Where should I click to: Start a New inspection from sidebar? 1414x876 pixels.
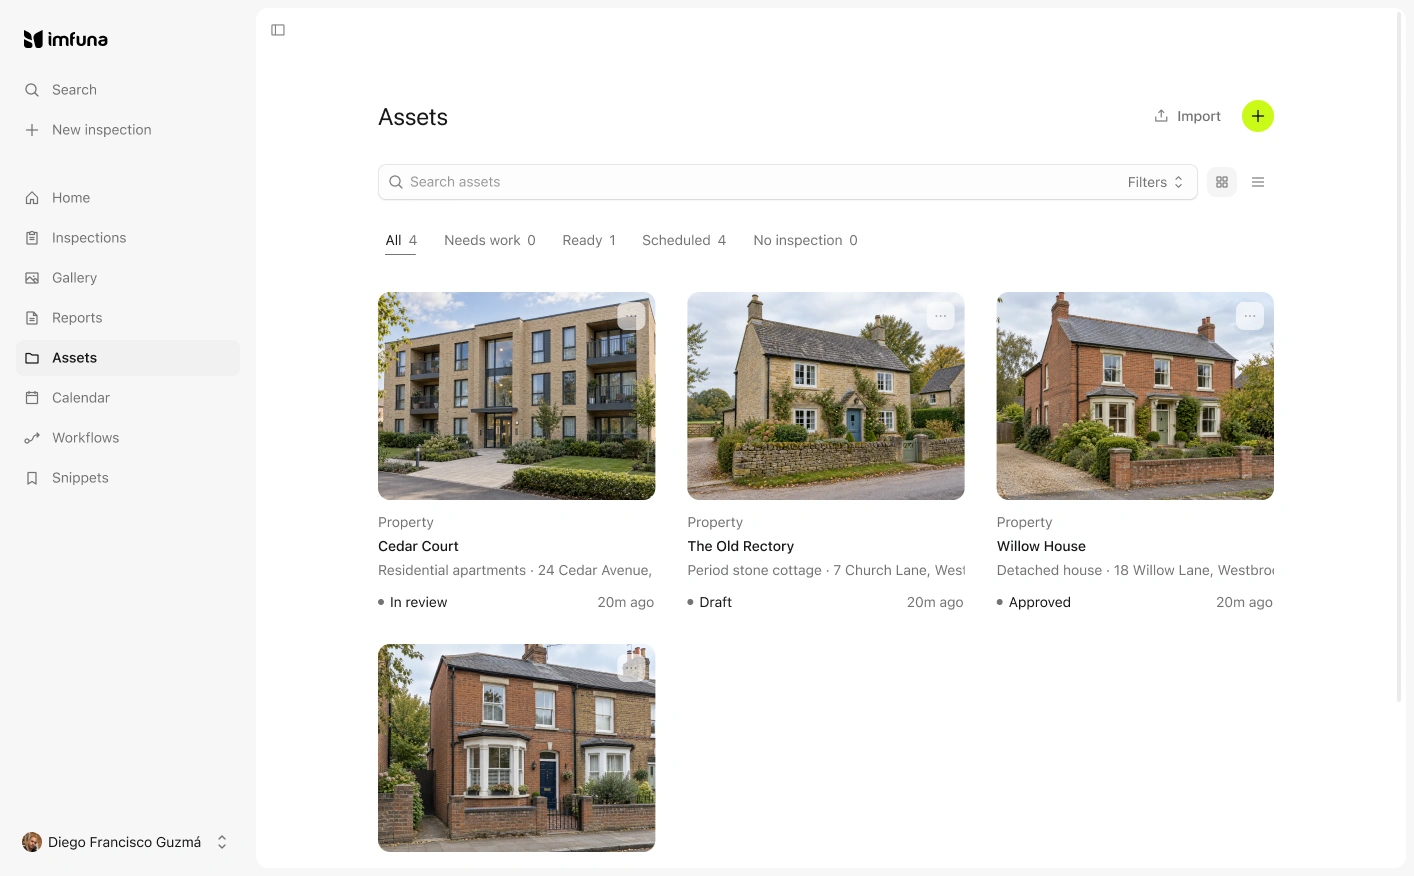tap(128, 130)
